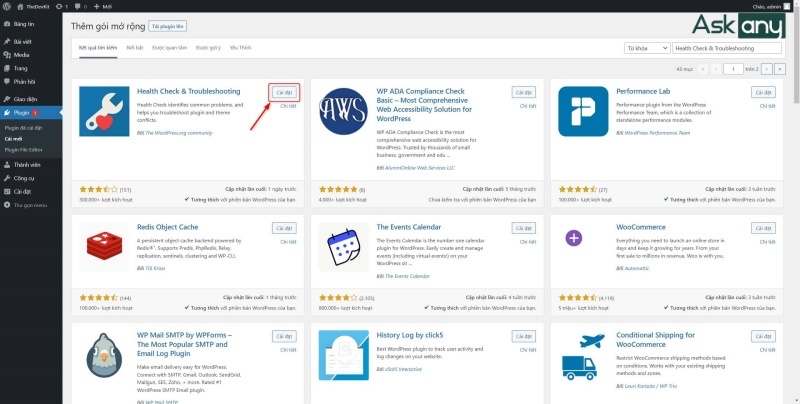The height and width of the screenshot is (404, 800).
Task: Open 'Health Check & Troubleshooting' title link
Action: click(188, 91)
